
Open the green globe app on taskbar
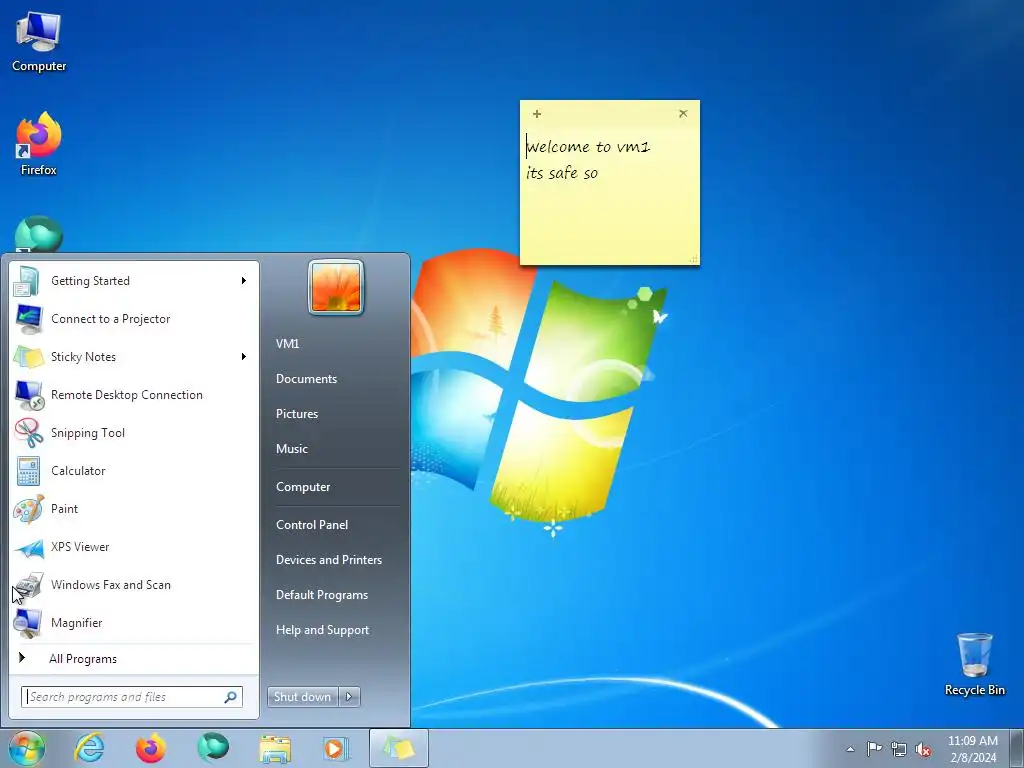point(213,748)
